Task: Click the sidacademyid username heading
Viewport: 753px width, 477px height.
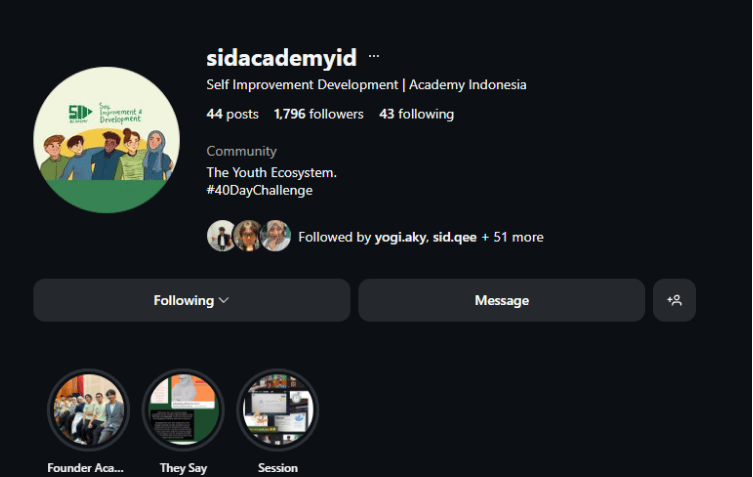Action: 281,58
